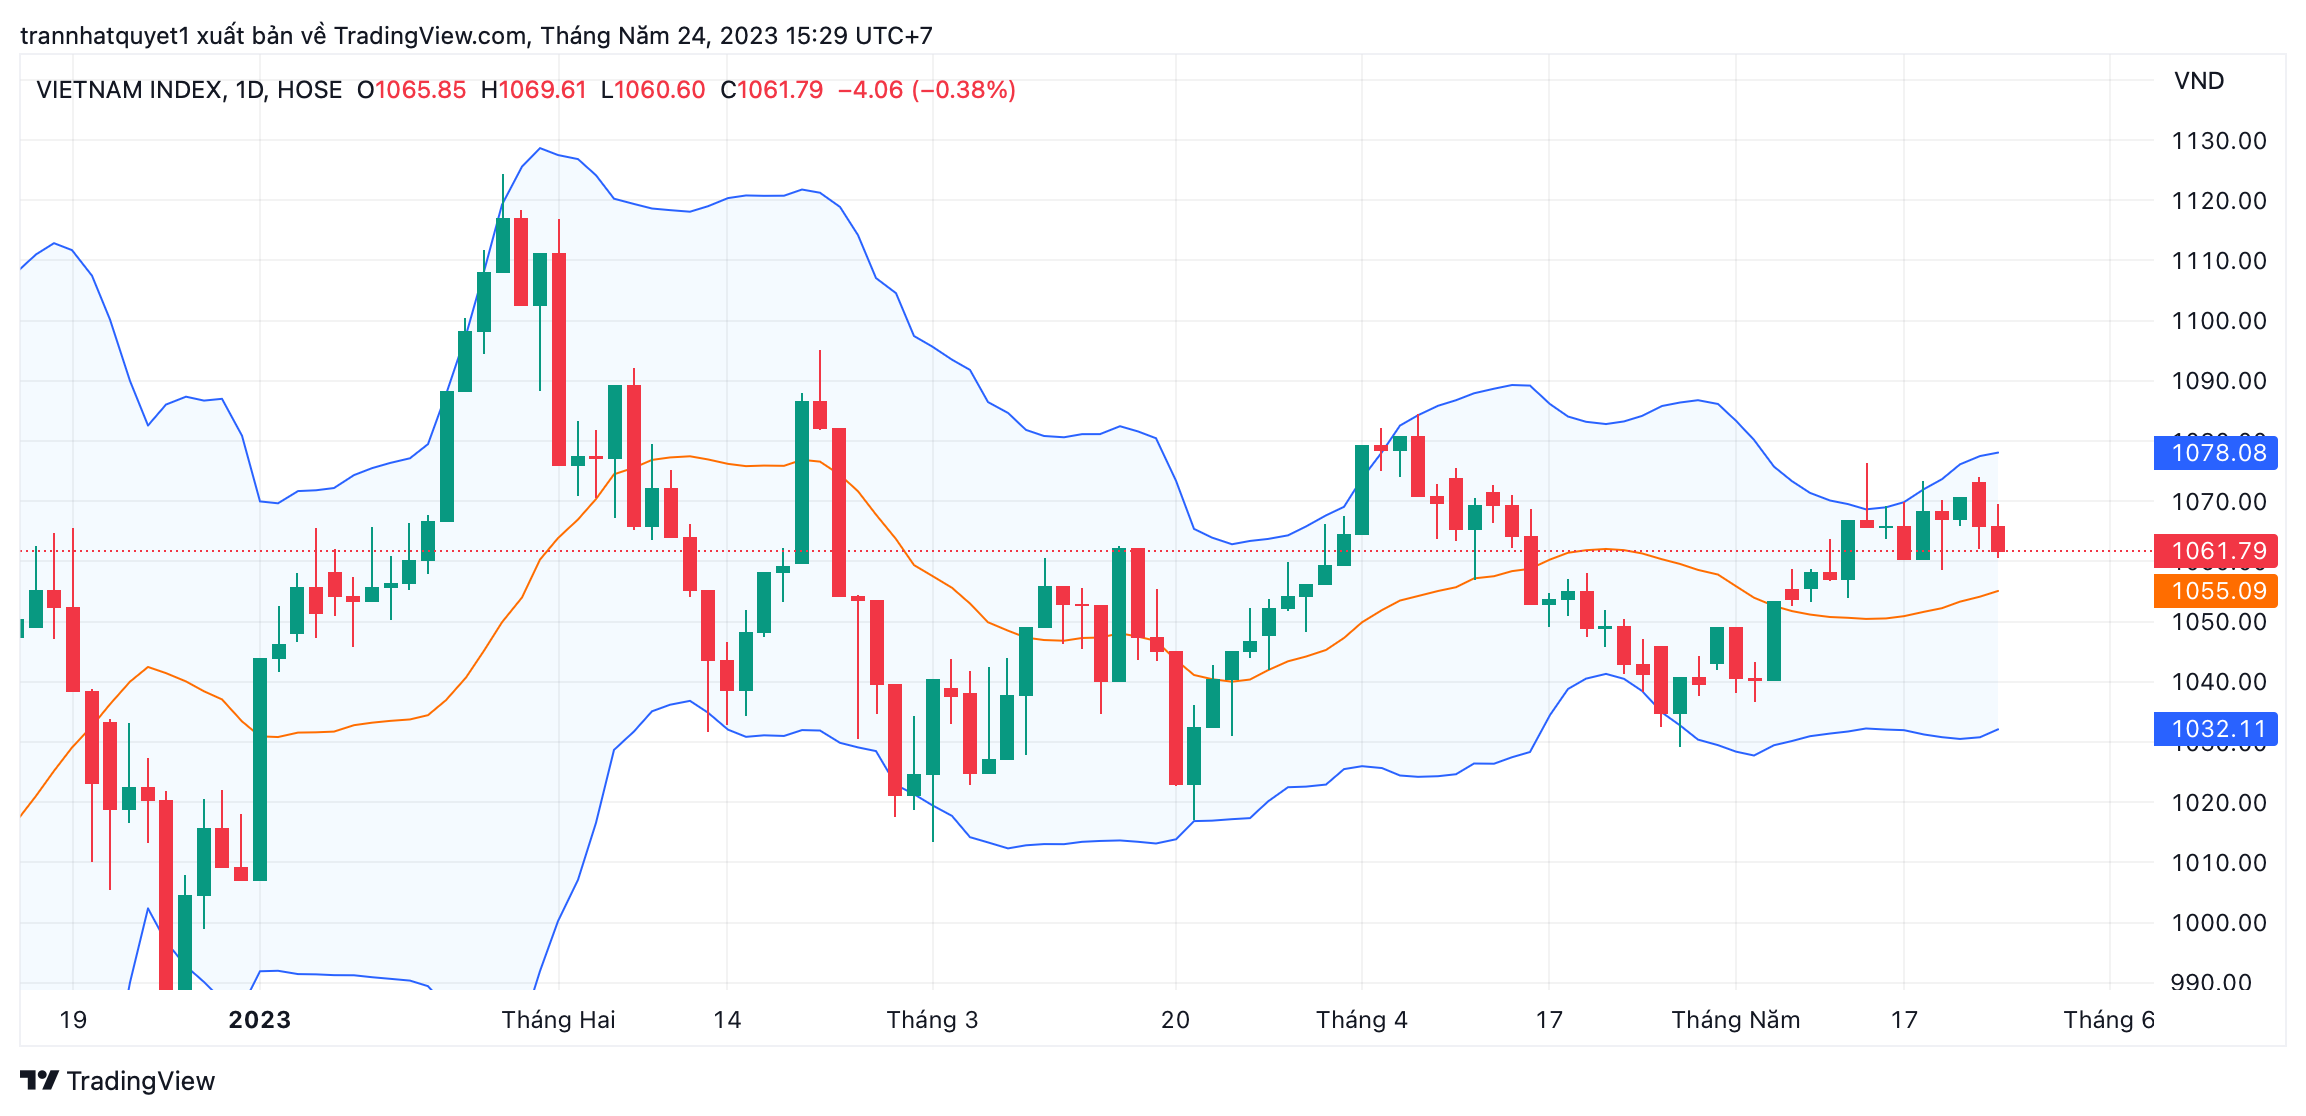This screenshot has width=2306, height=1116.
Task: Click the Tháng 4 label on time axis
Action: (1362, 1020)
